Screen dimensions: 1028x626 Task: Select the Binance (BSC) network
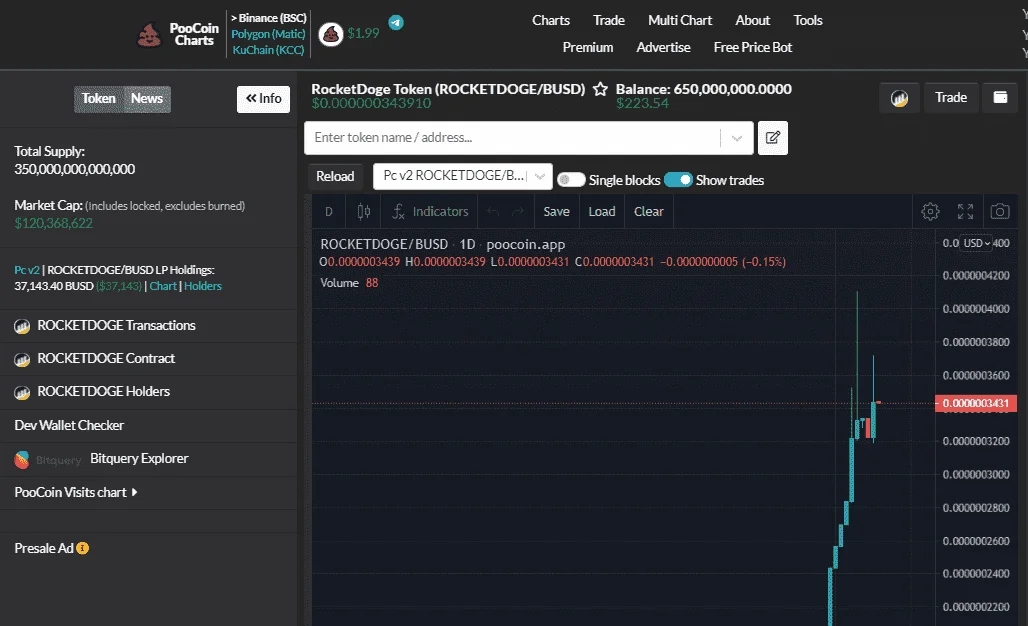click(x=269, y=18)
